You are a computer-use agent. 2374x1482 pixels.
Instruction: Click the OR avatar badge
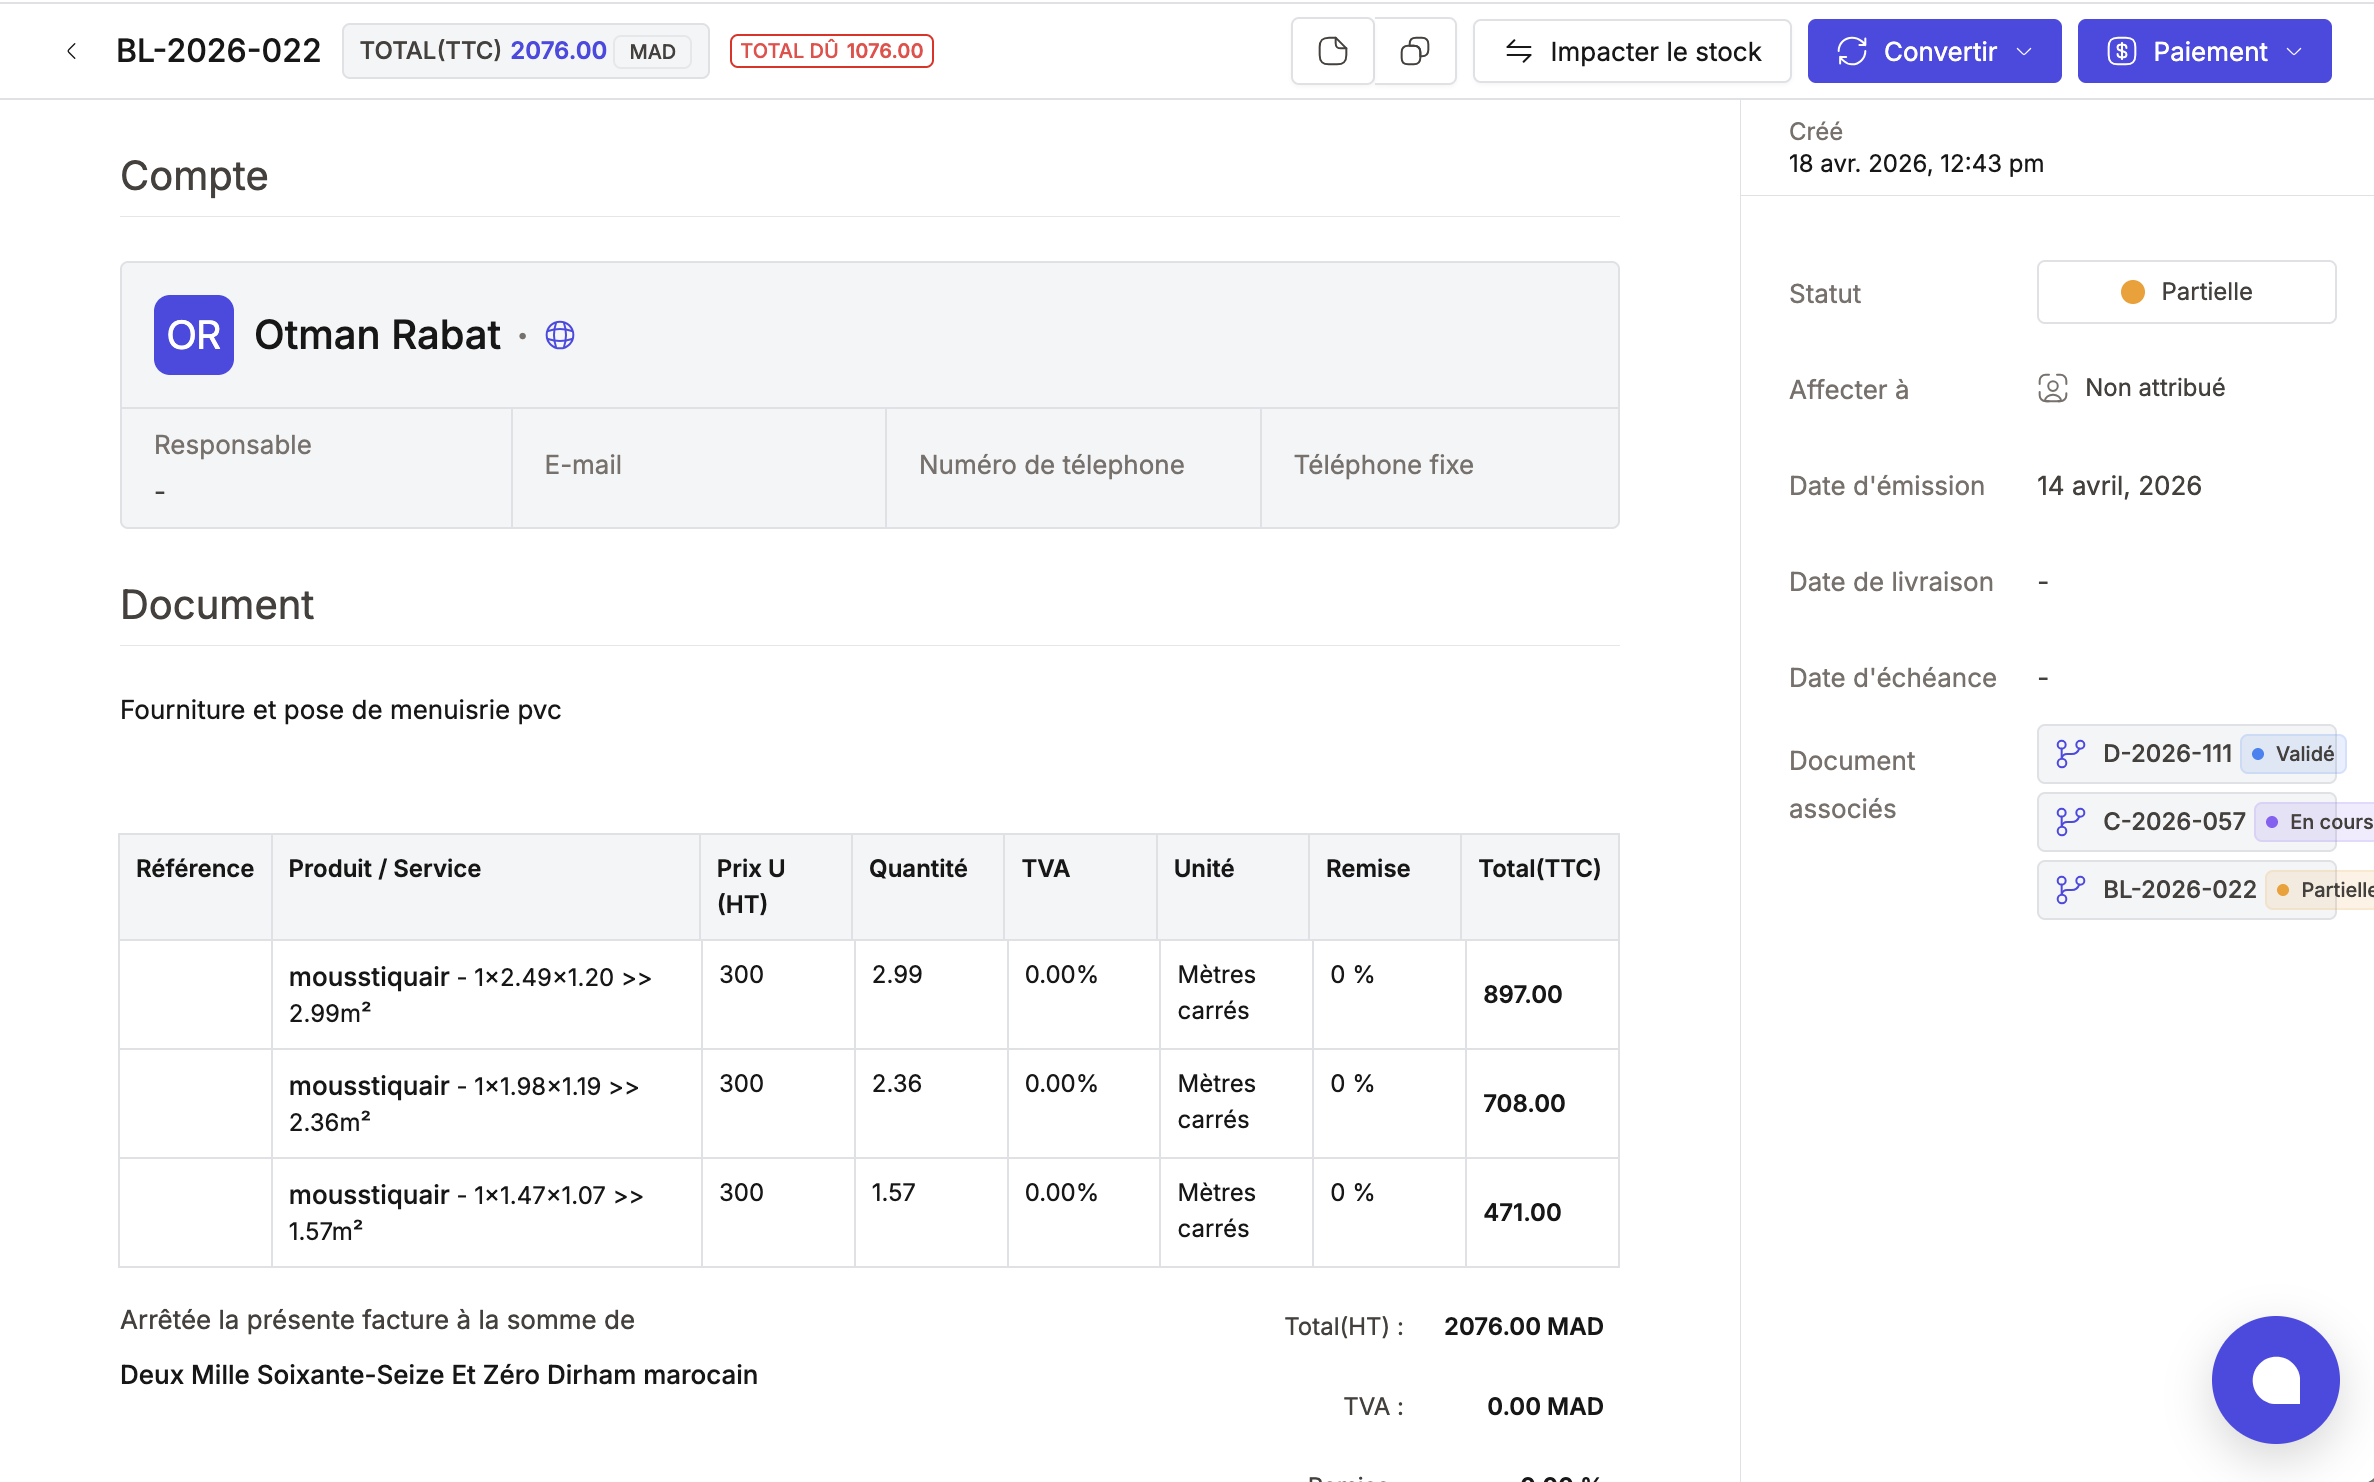[x=194, y=335]
